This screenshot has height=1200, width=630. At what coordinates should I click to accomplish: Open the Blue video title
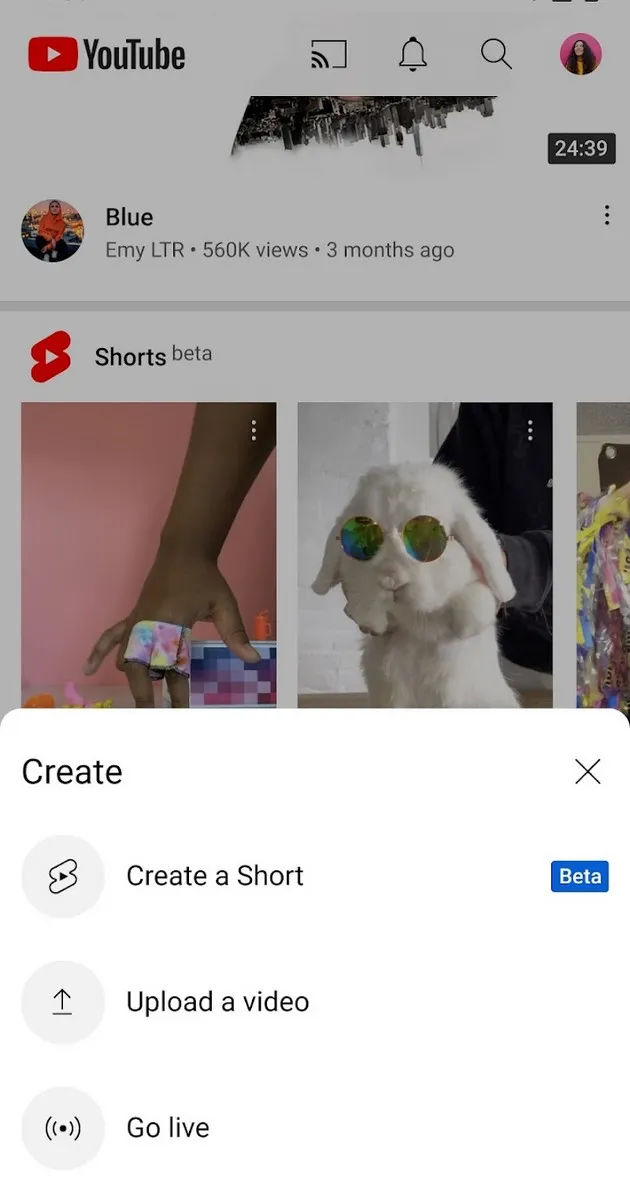click(129, 217)
